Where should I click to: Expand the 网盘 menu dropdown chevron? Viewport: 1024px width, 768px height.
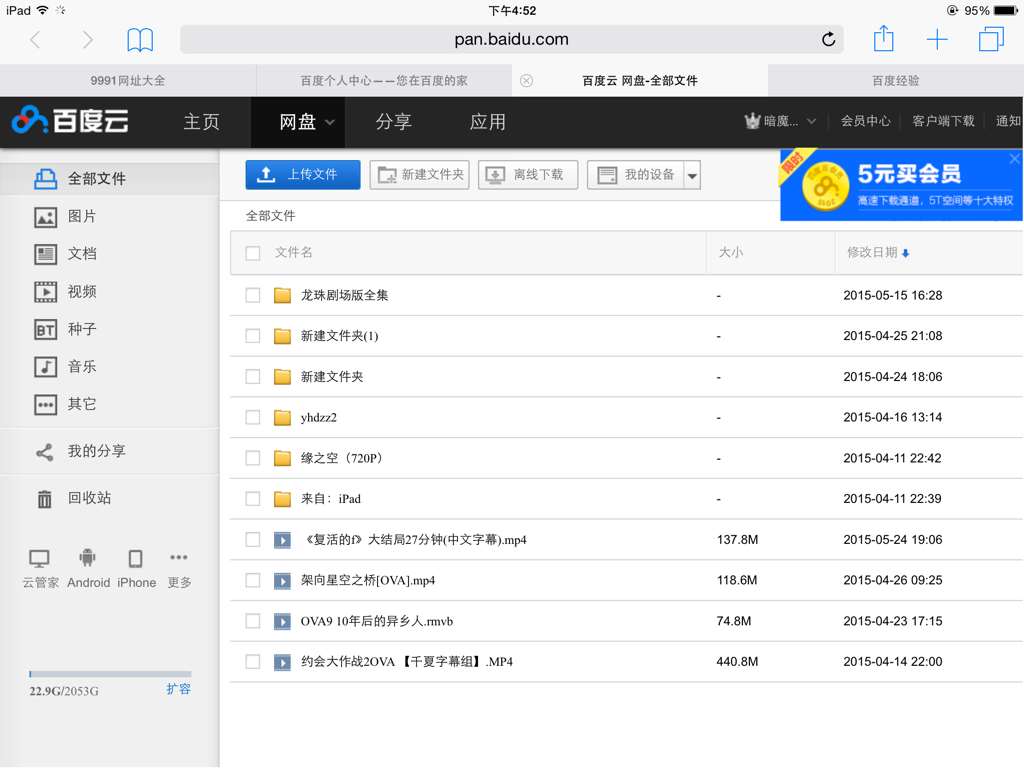(330, 122)
